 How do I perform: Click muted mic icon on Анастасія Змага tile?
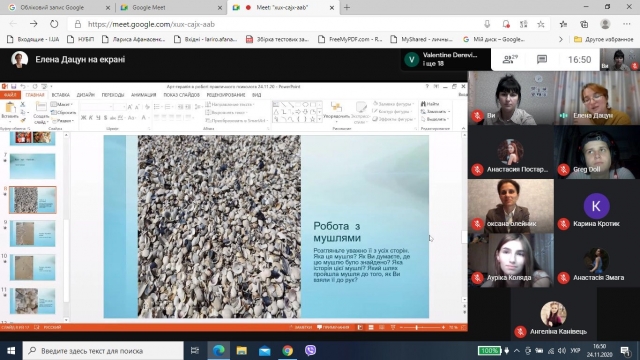tap(564, 278)
